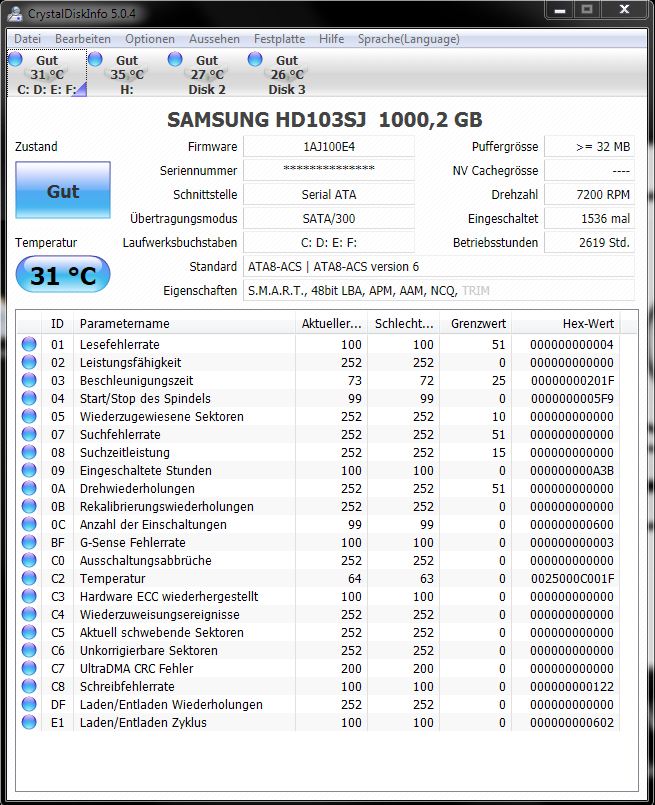Click status orb of Suchfehlerrate row

tap(29, 434)
